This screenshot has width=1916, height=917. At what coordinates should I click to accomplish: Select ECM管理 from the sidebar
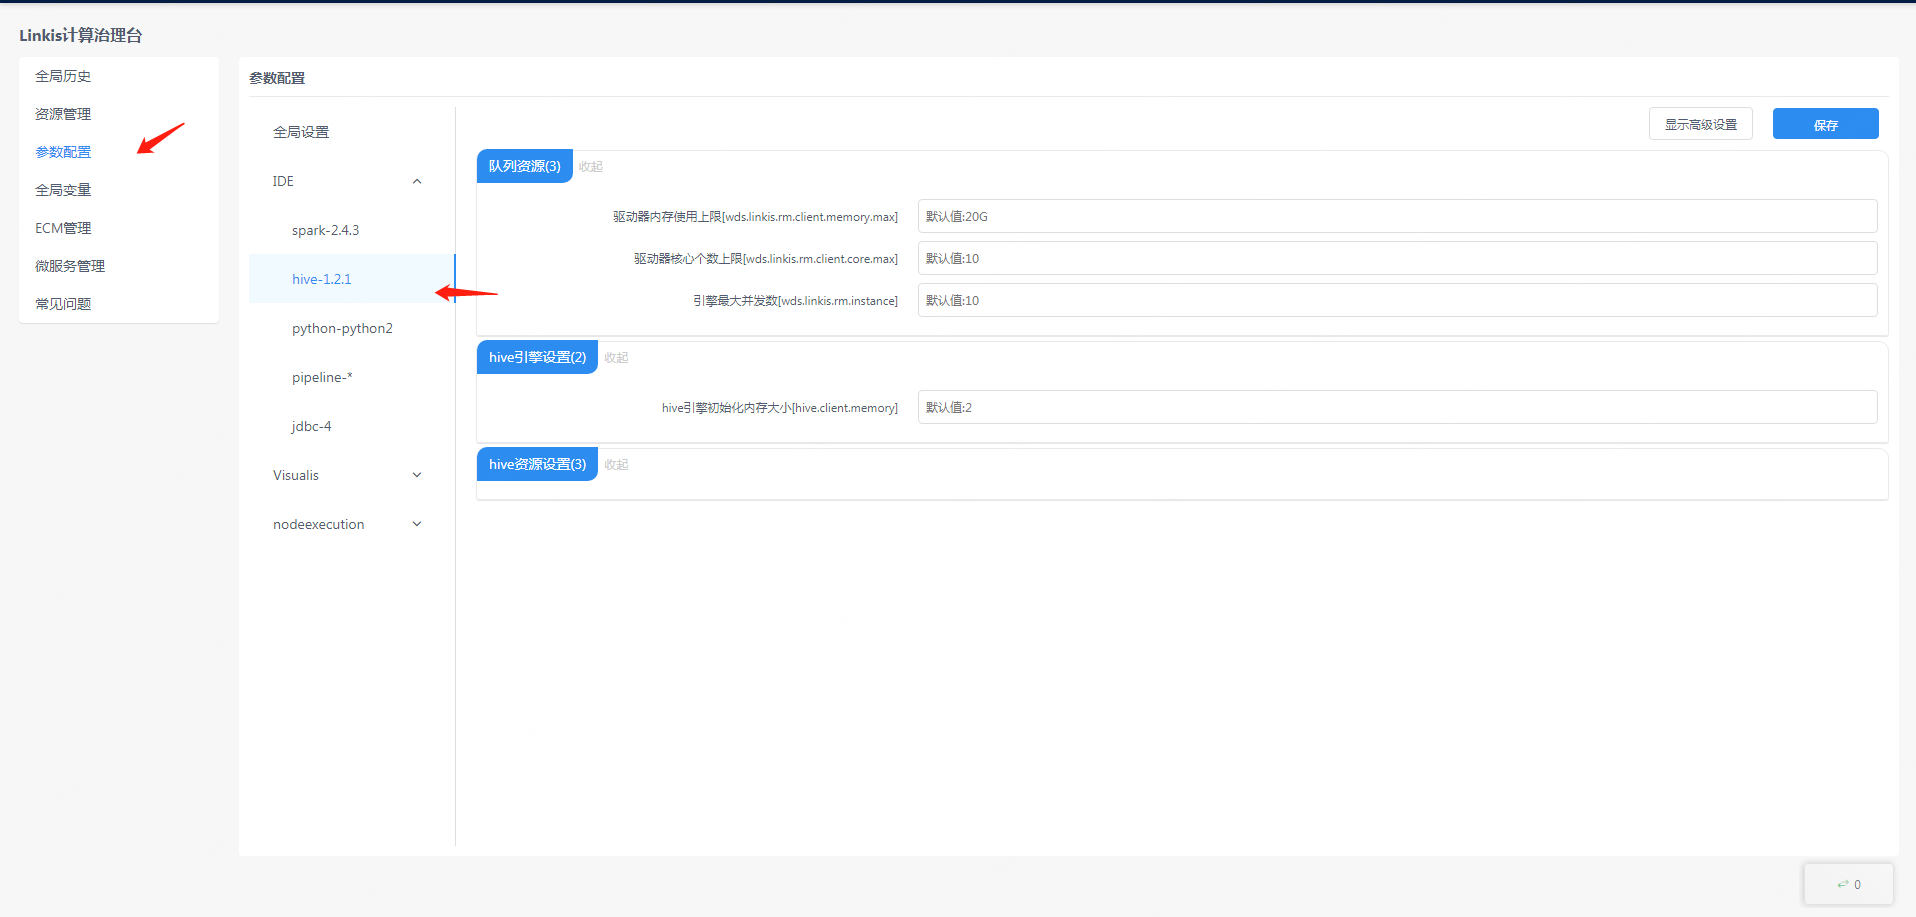coord(63,228)
